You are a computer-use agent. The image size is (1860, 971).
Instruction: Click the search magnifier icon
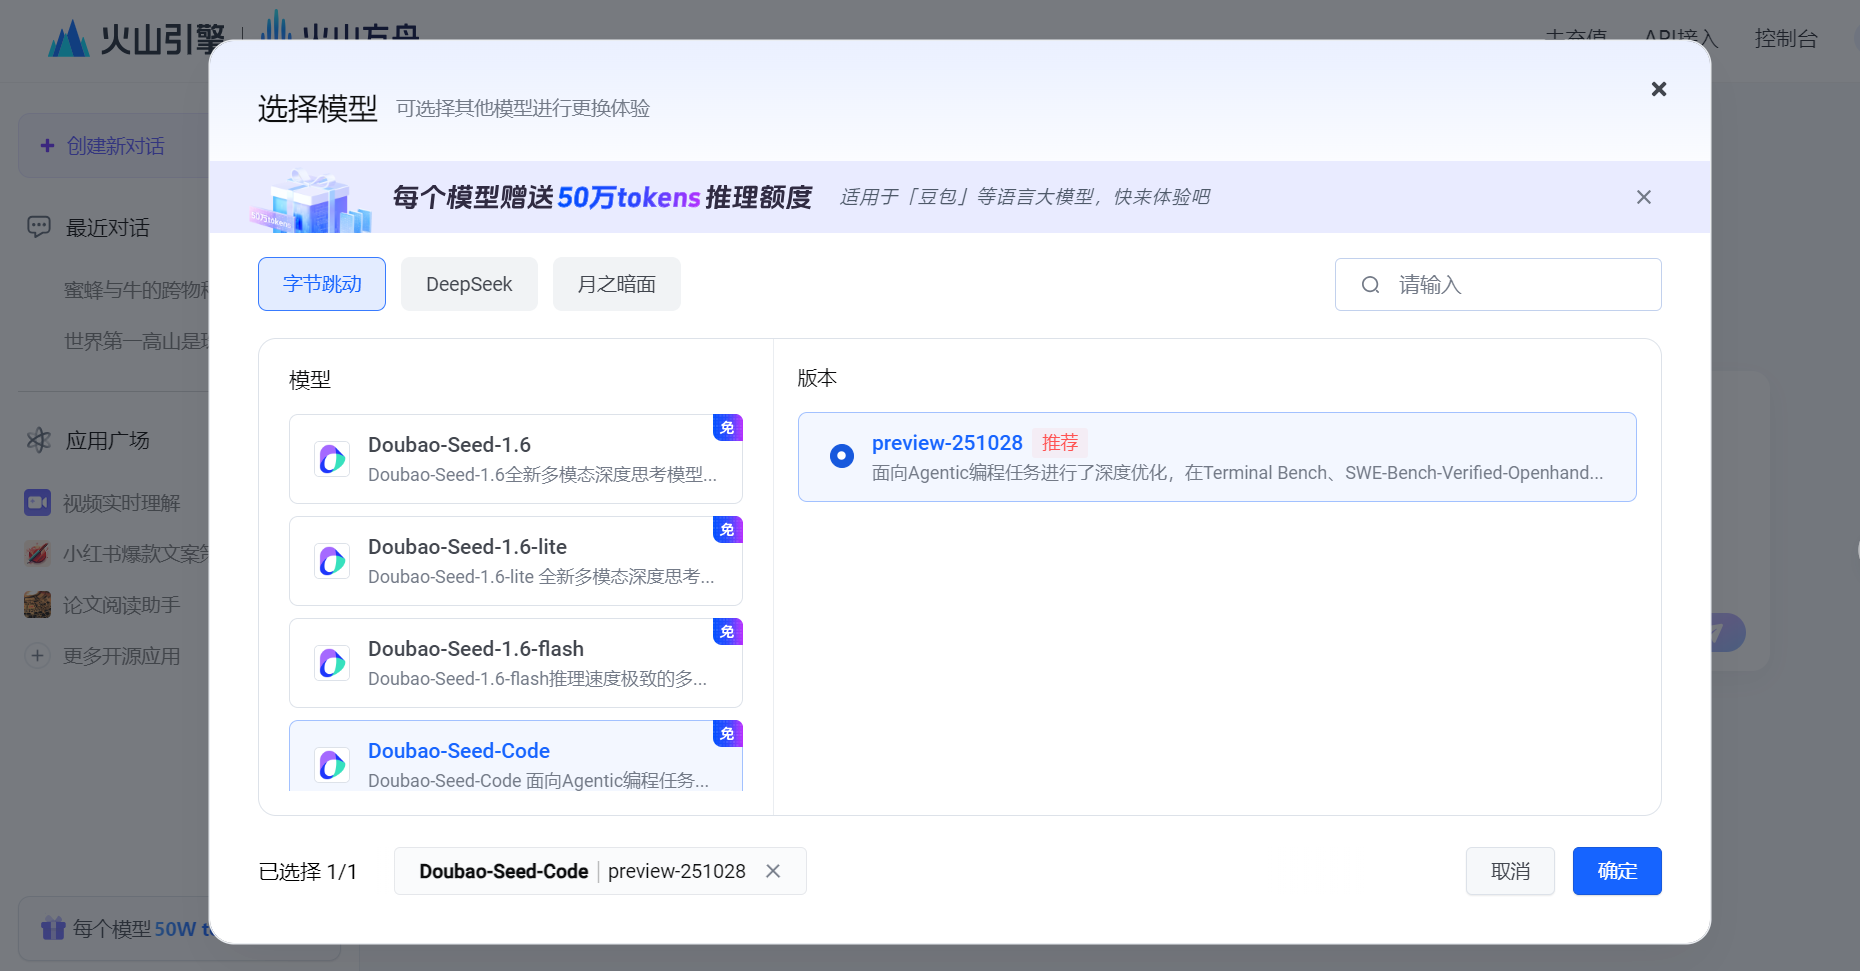point(1371,285)
